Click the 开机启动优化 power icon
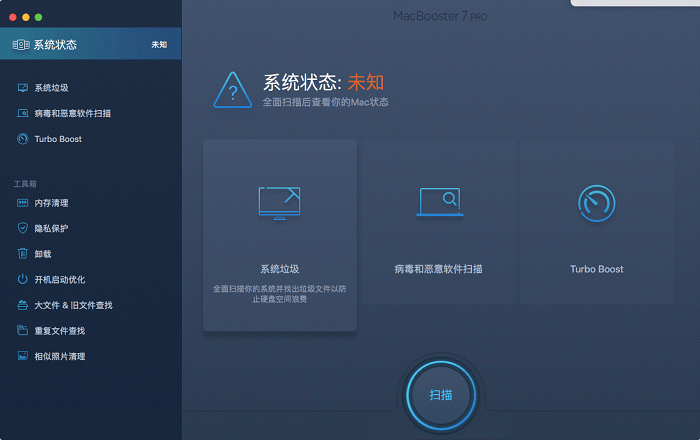 [22, 279]
